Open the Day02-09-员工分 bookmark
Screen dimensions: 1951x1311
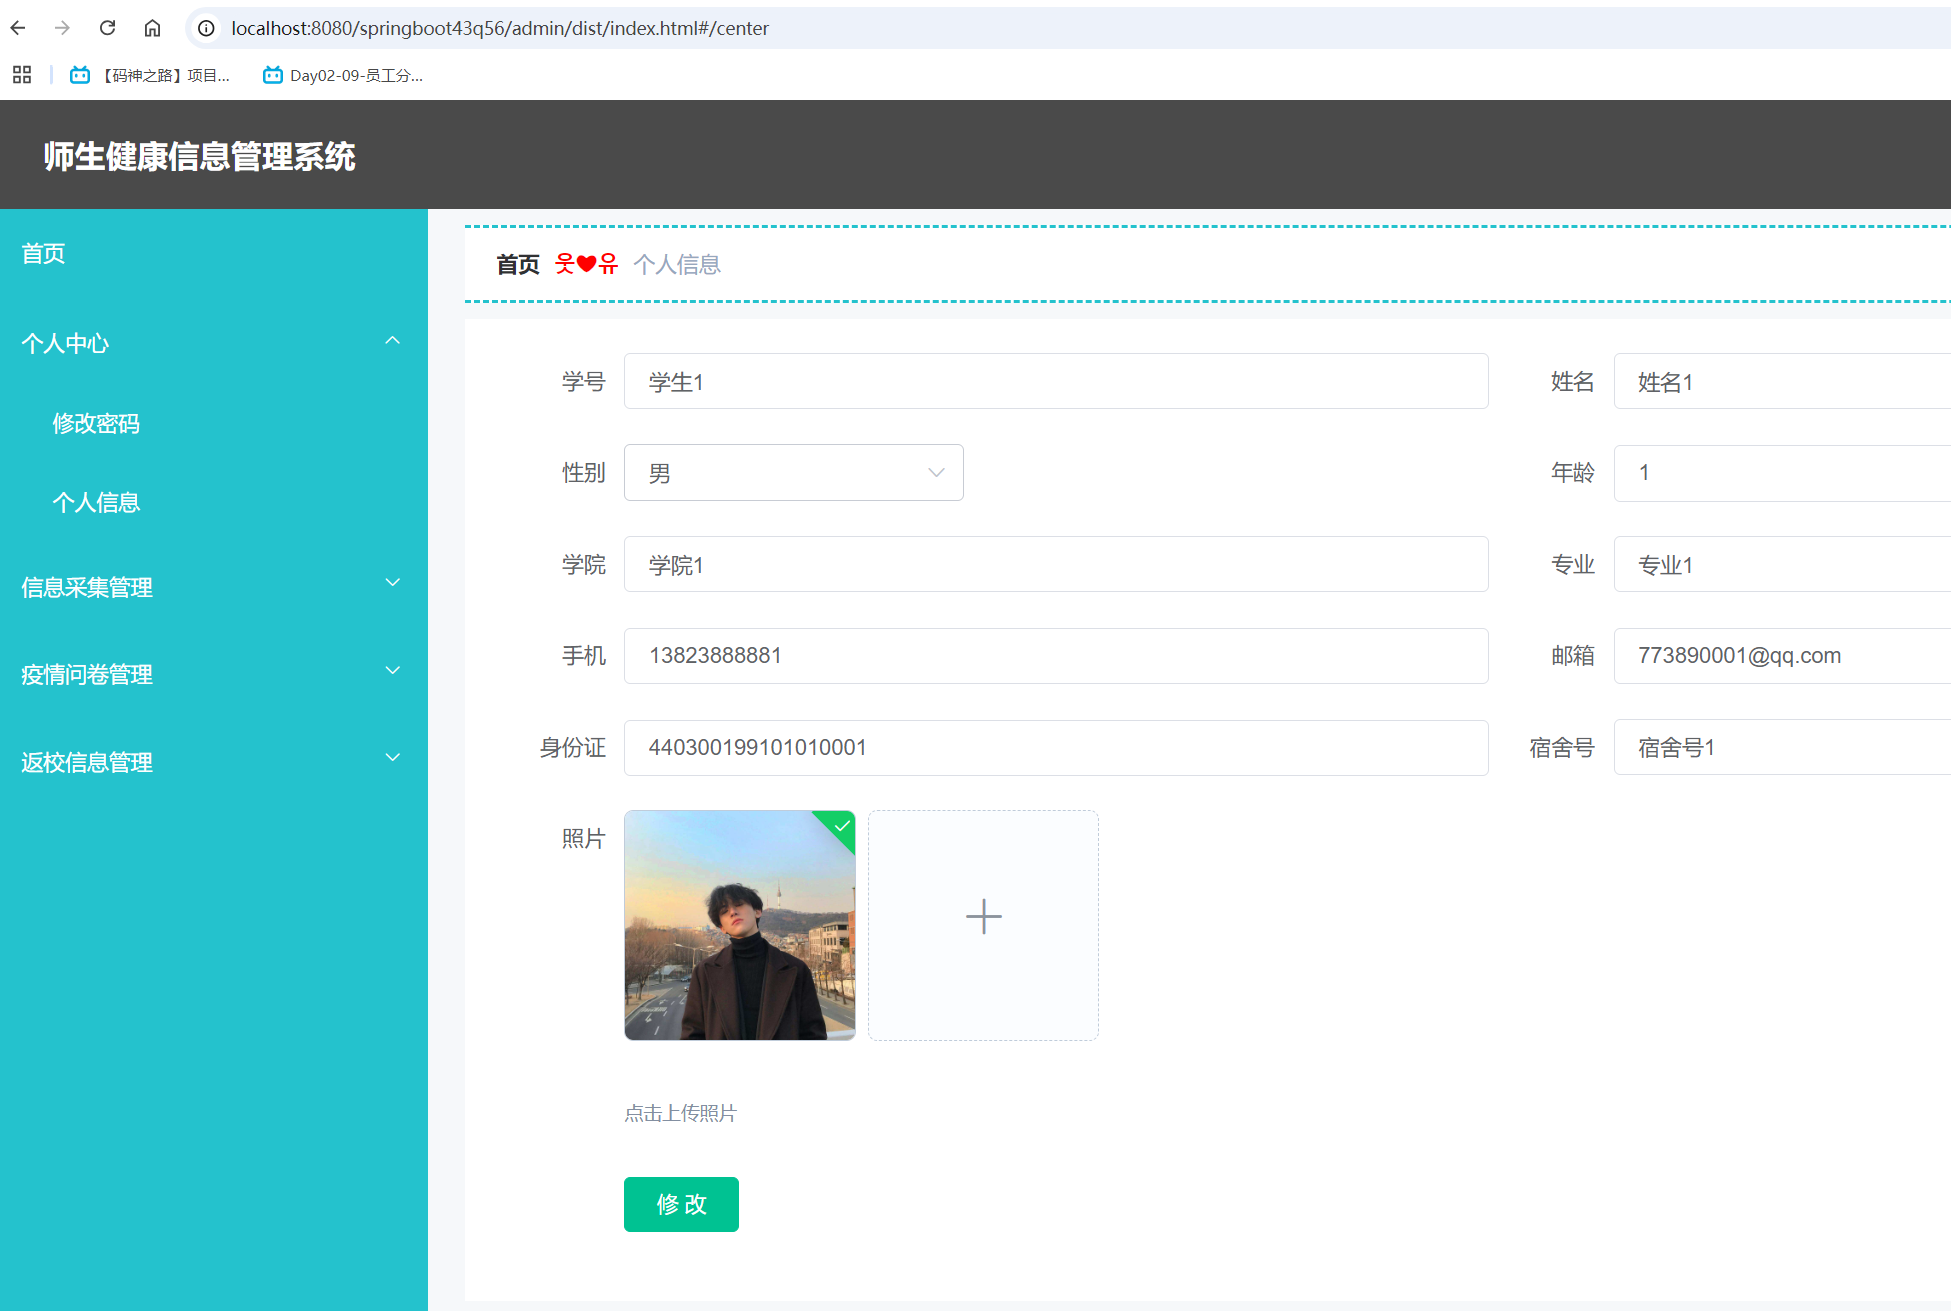pos(343,75)
